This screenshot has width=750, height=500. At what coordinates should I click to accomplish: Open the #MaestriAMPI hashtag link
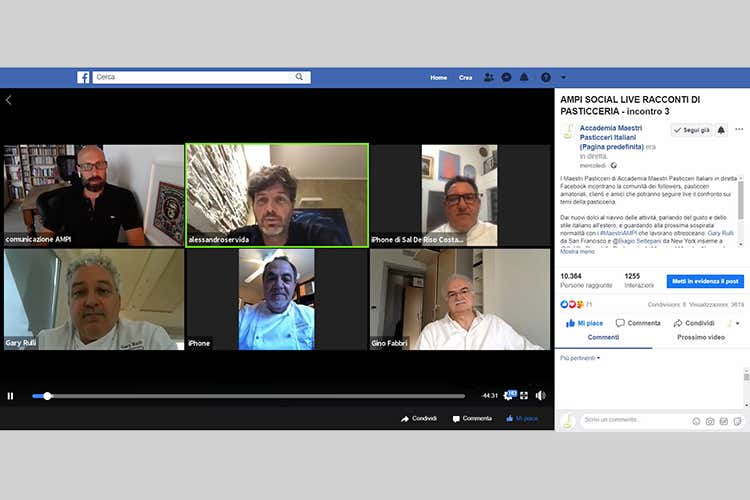pos(618,233)
